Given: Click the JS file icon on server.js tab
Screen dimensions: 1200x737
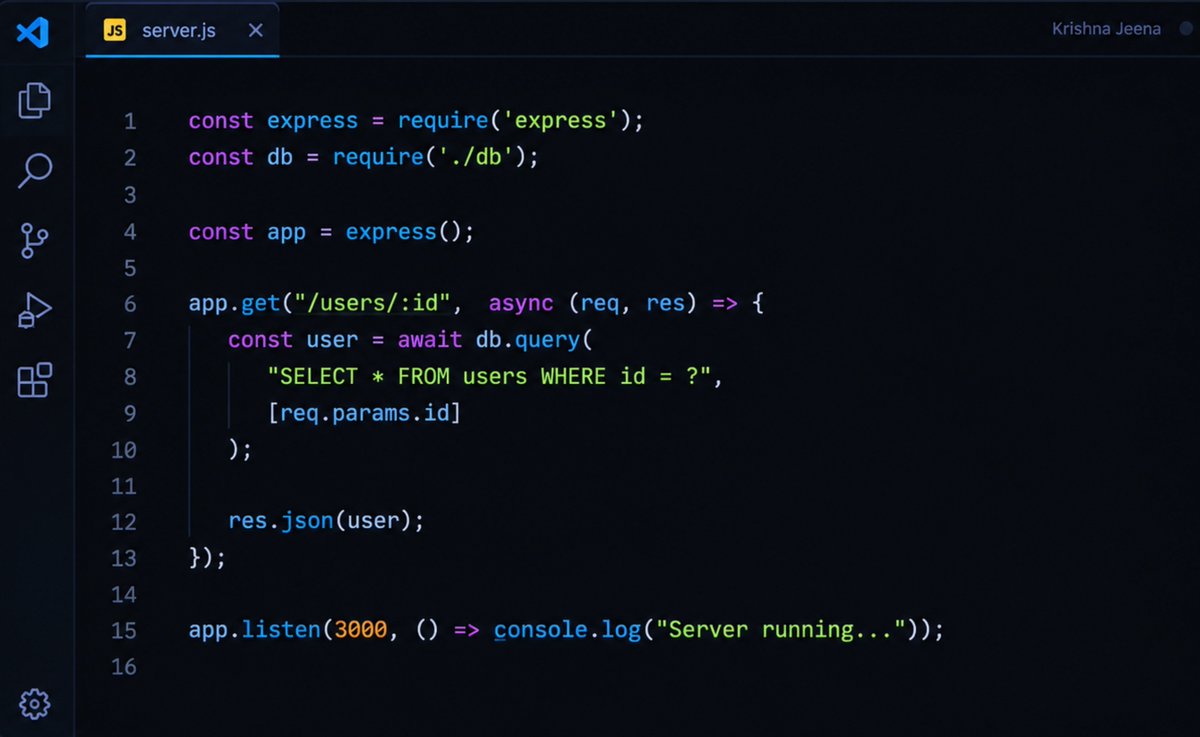Looking at the screenshot, I should (115, 30).
